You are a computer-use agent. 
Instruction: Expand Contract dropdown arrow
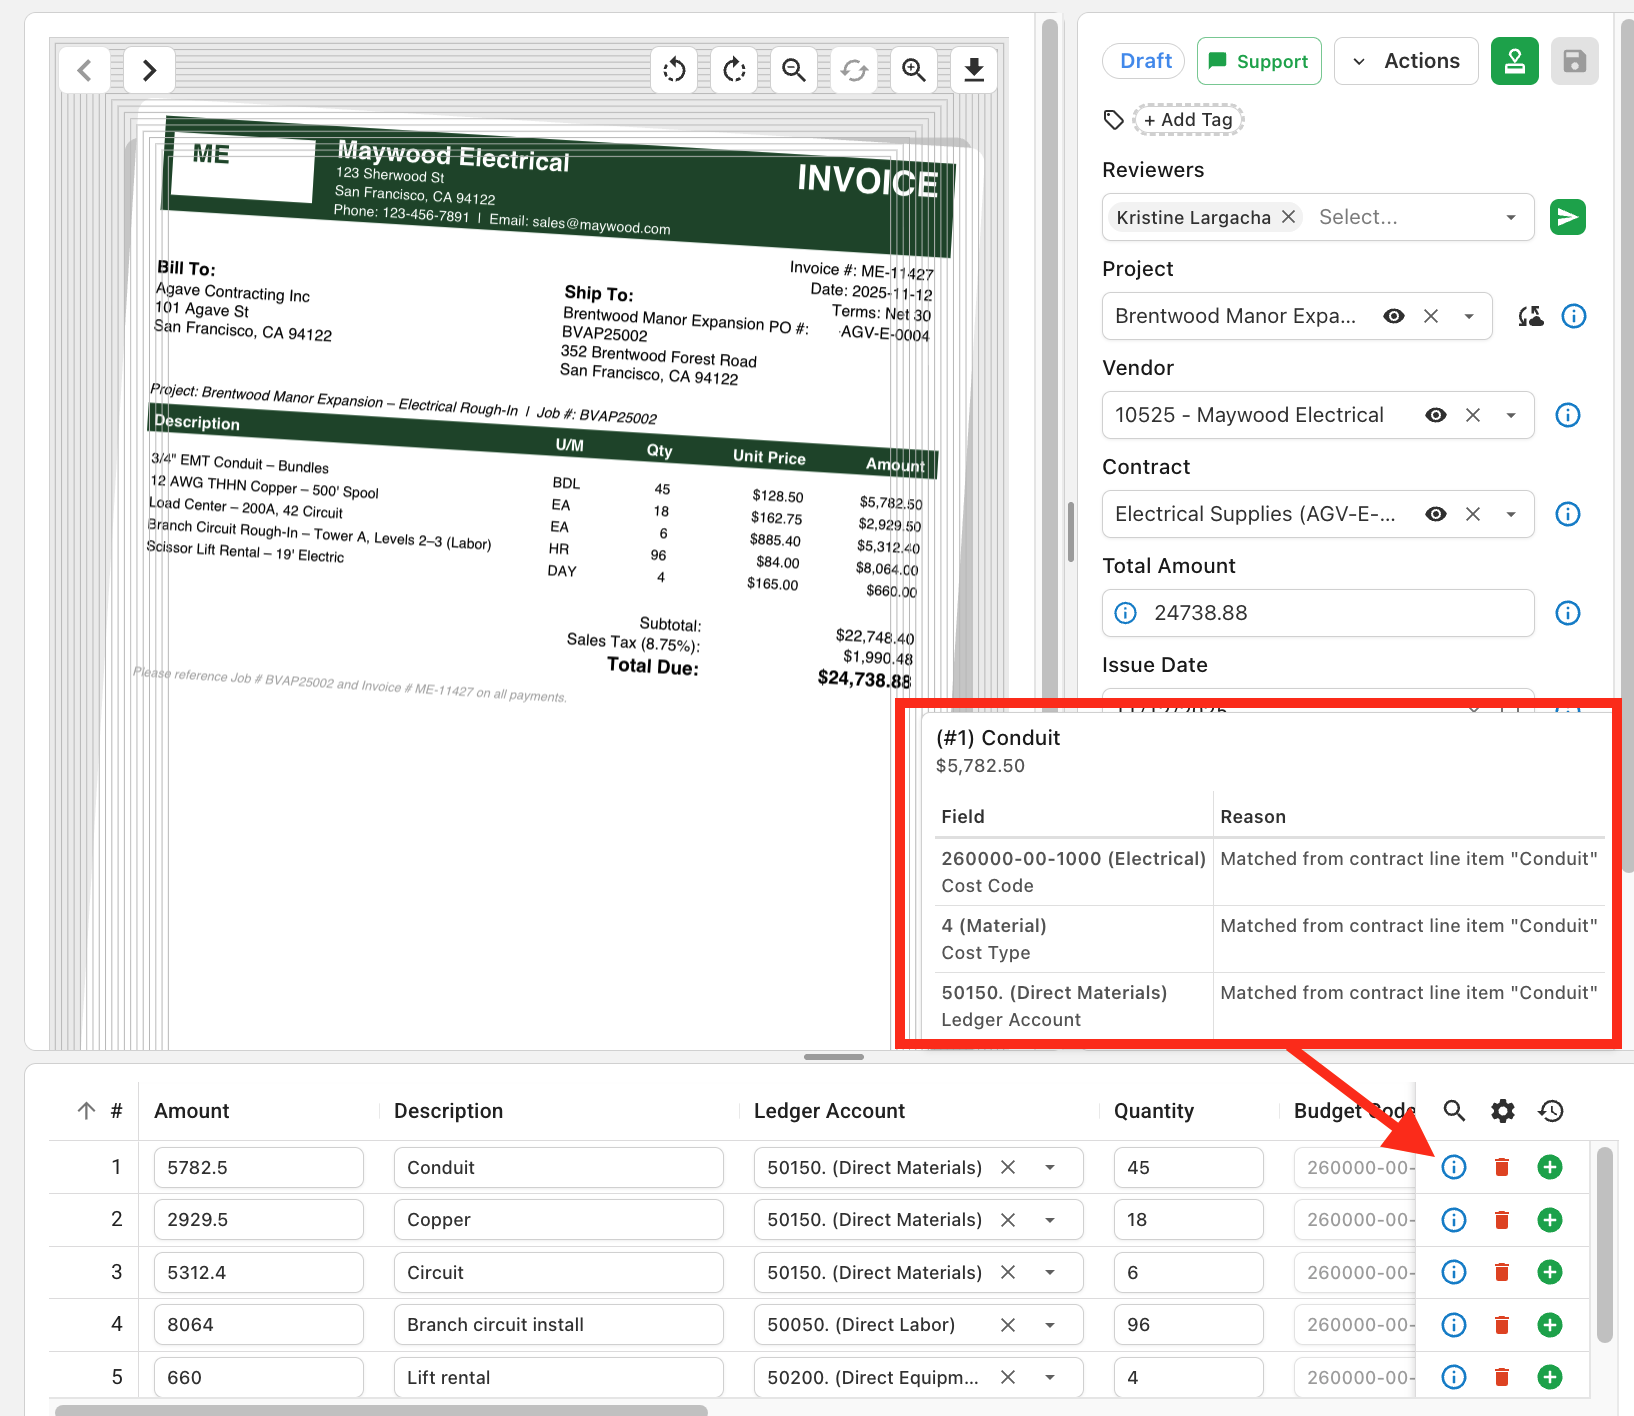click(1511, 514)
